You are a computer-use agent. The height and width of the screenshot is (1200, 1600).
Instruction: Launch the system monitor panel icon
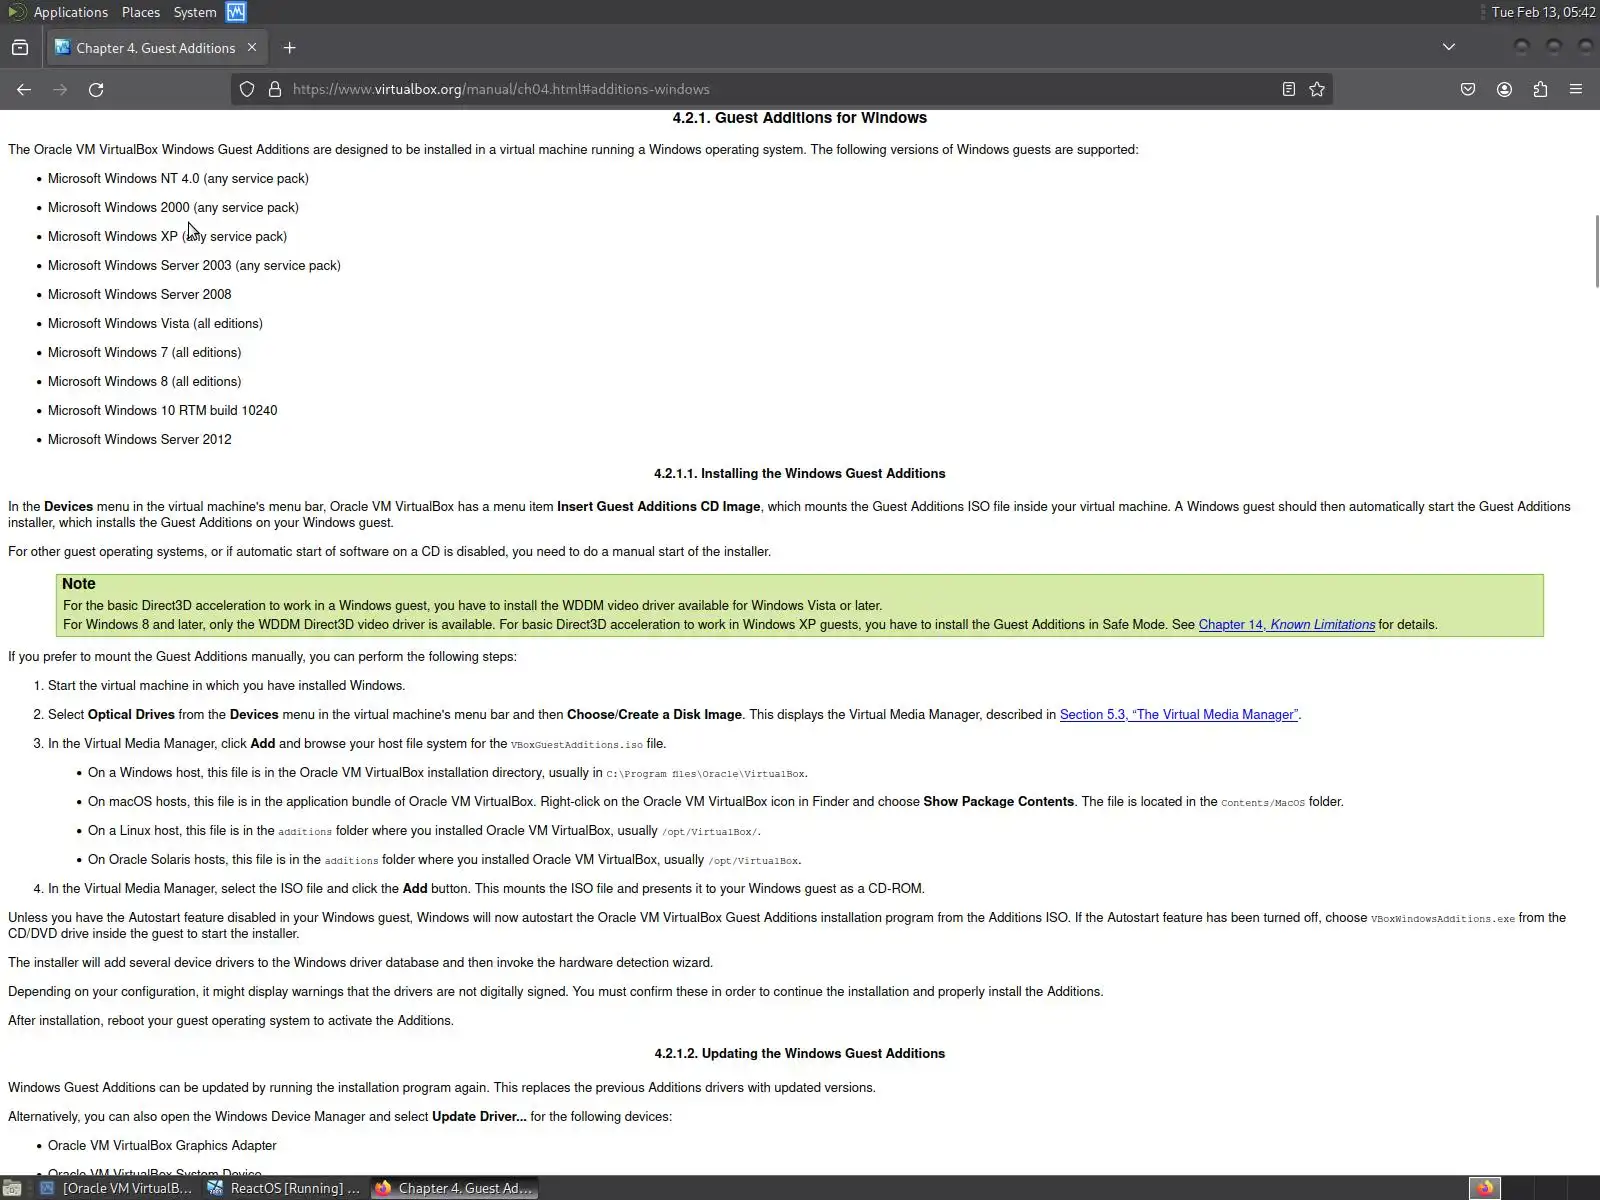click(236, 12)
